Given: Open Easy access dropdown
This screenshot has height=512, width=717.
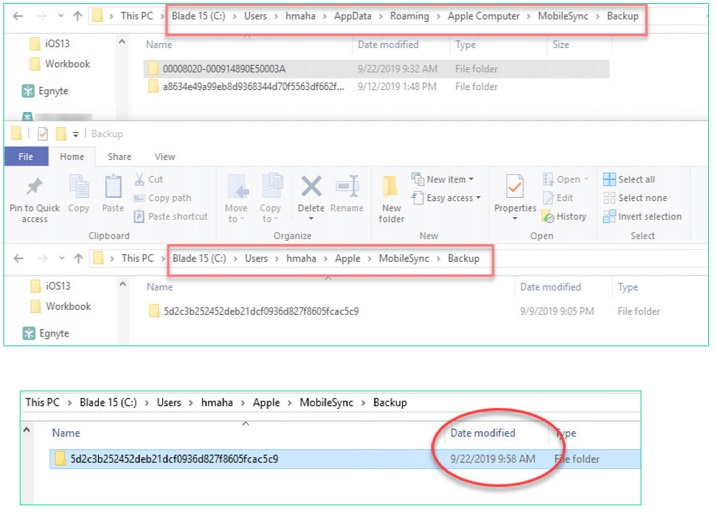Looking at the screenshot, I should click(x=446, y=198).
